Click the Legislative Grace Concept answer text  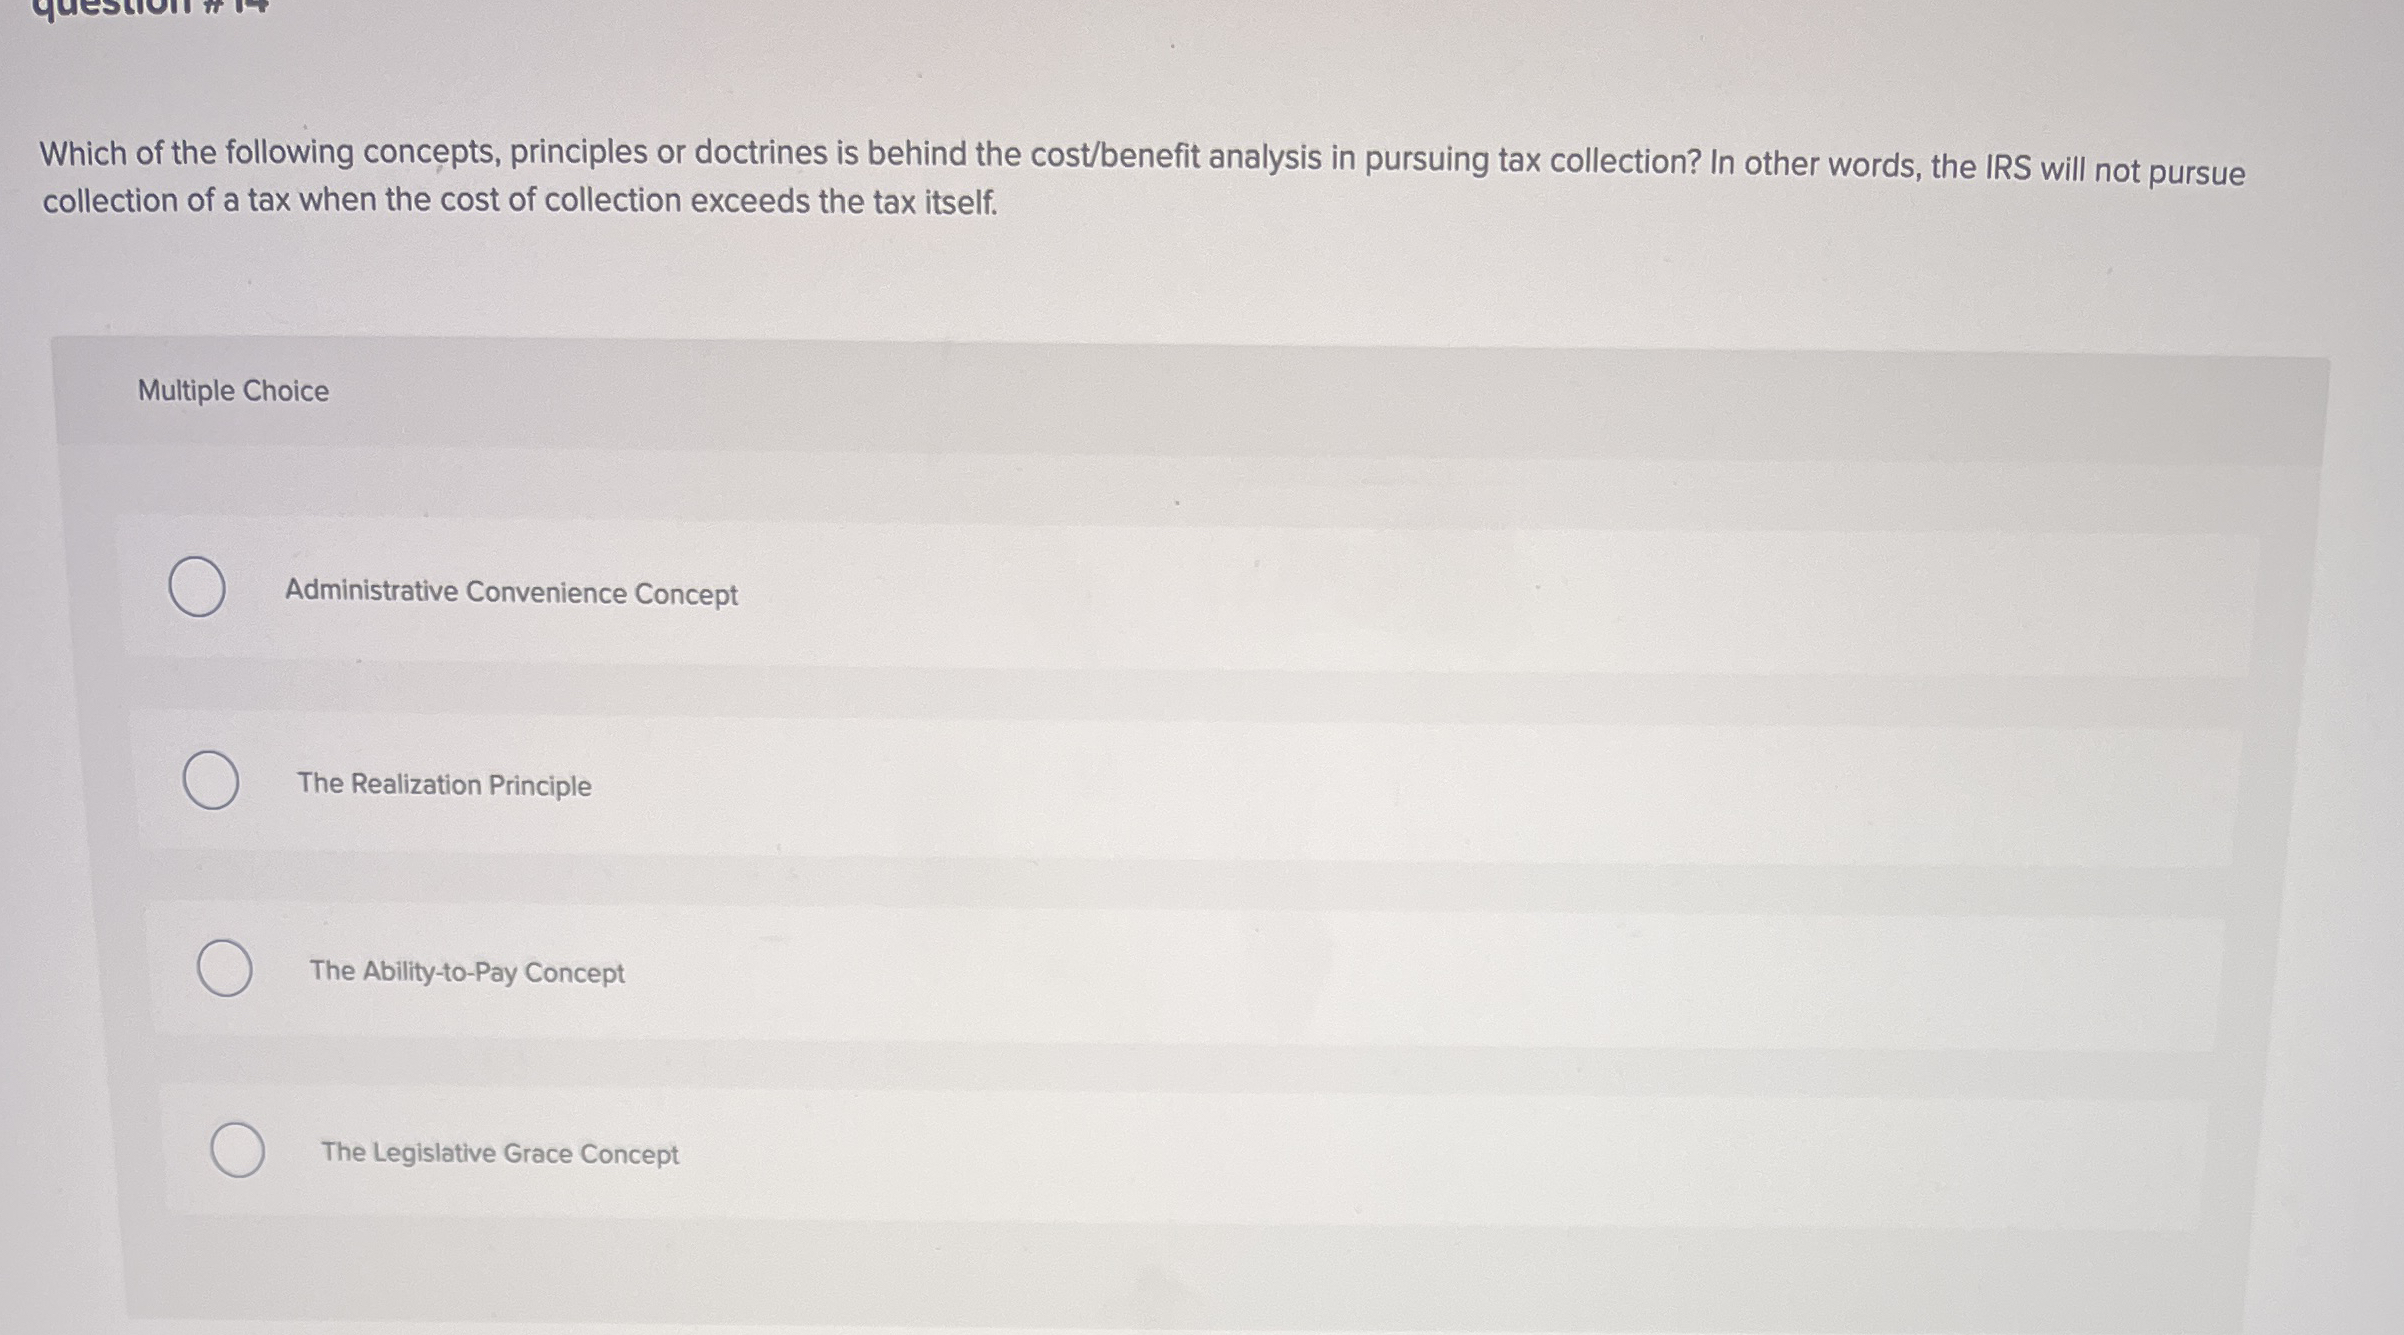tap(499, 1154)
